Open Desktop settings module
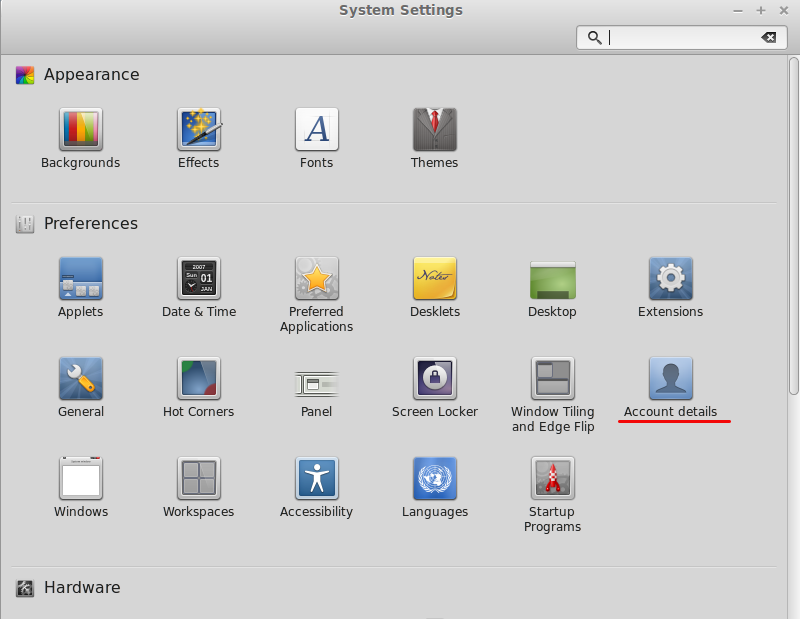The image size is (800, 619). [x=552, y=279]
